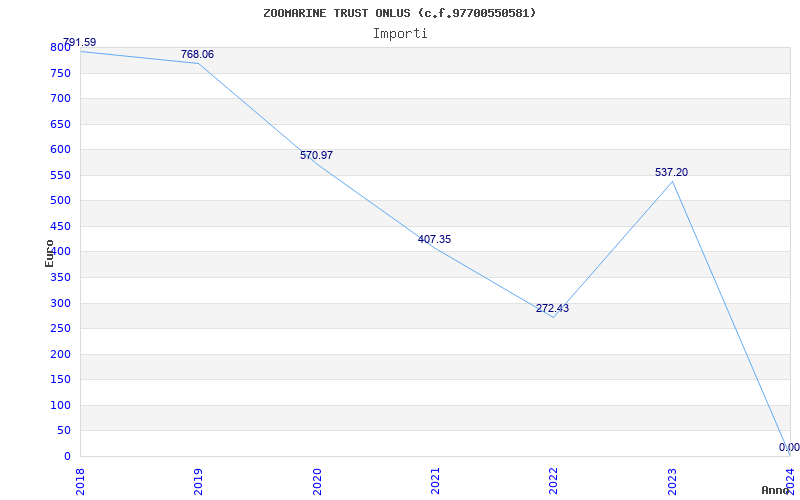Click the 2023 x-axis label
800x500 pixels.
672,481
